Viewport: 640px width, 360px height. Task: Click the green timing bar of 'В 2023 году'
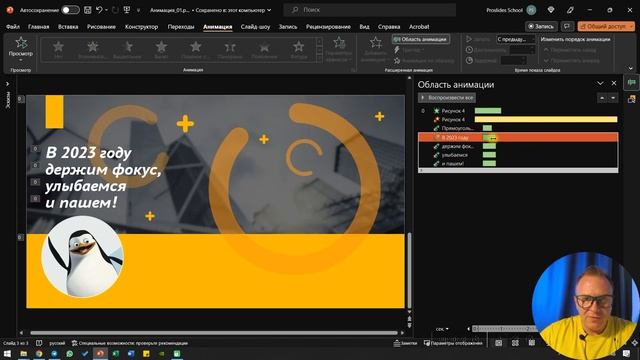[x=489, y=138]
